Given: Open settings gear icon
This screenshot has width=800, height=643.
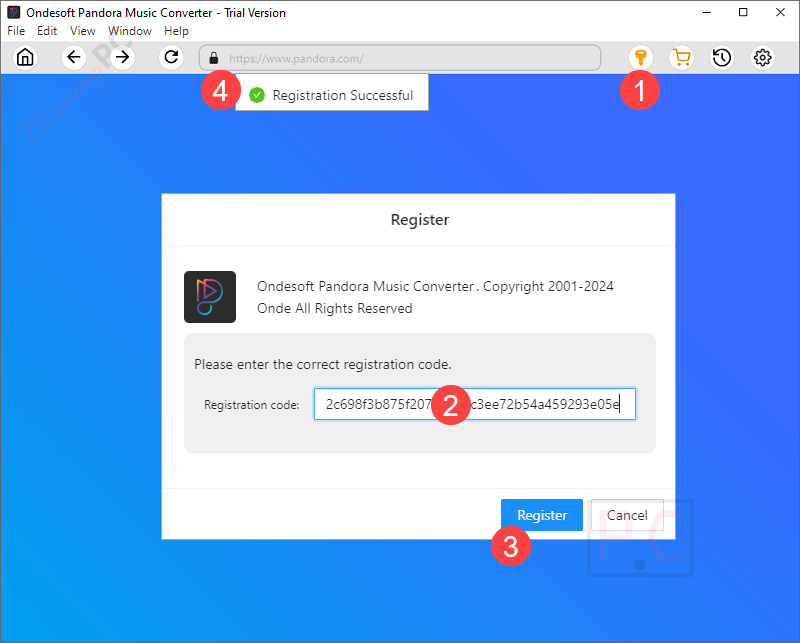Looking at the screenshot, I should (763, 57).
